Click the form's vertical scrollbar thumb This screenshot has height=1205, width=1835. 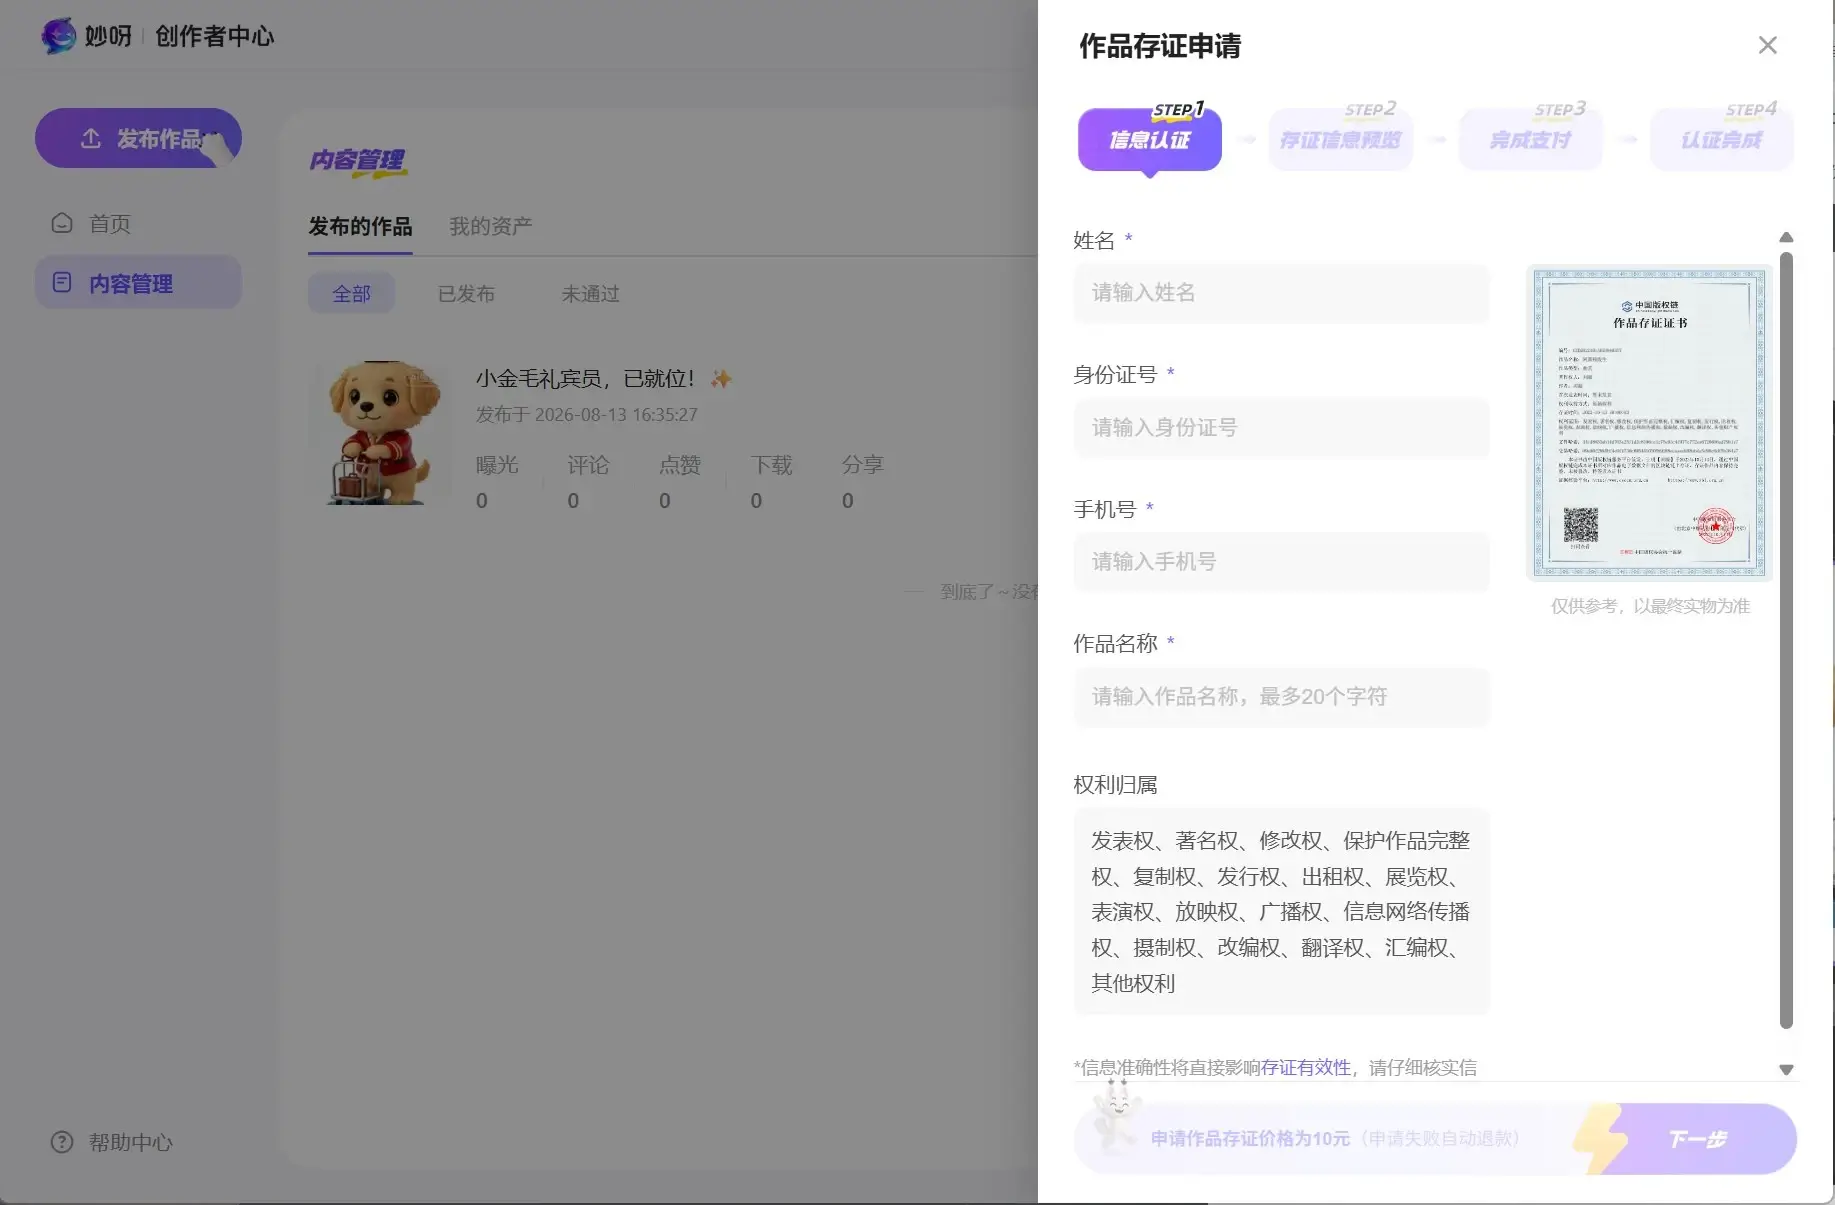coord(1786,640)
